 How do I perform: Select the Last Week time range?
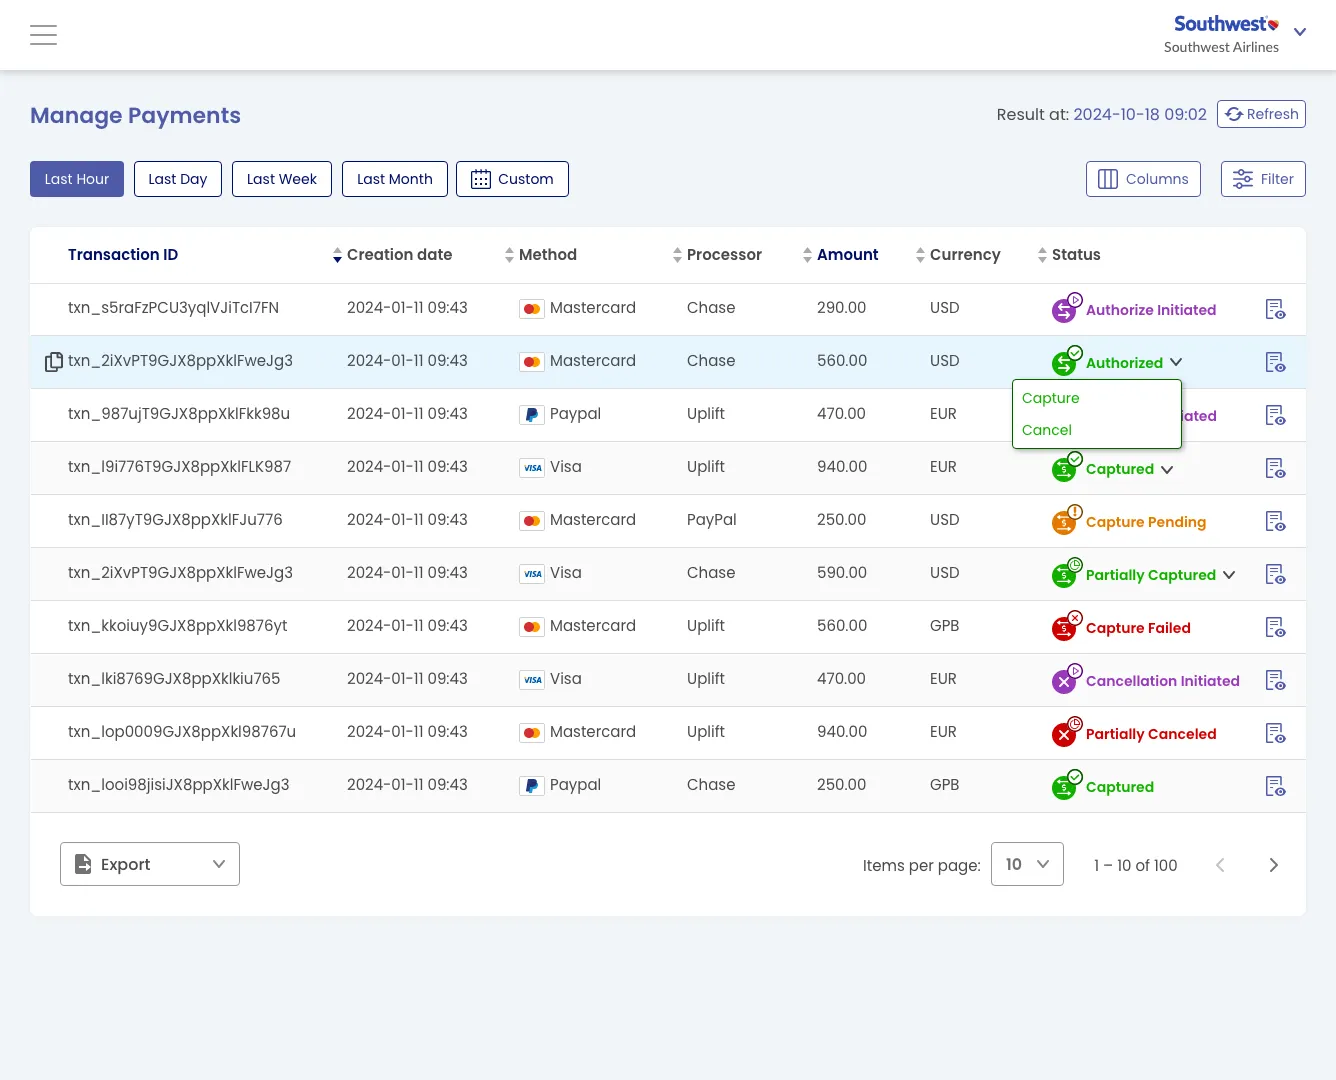(282, 179)
